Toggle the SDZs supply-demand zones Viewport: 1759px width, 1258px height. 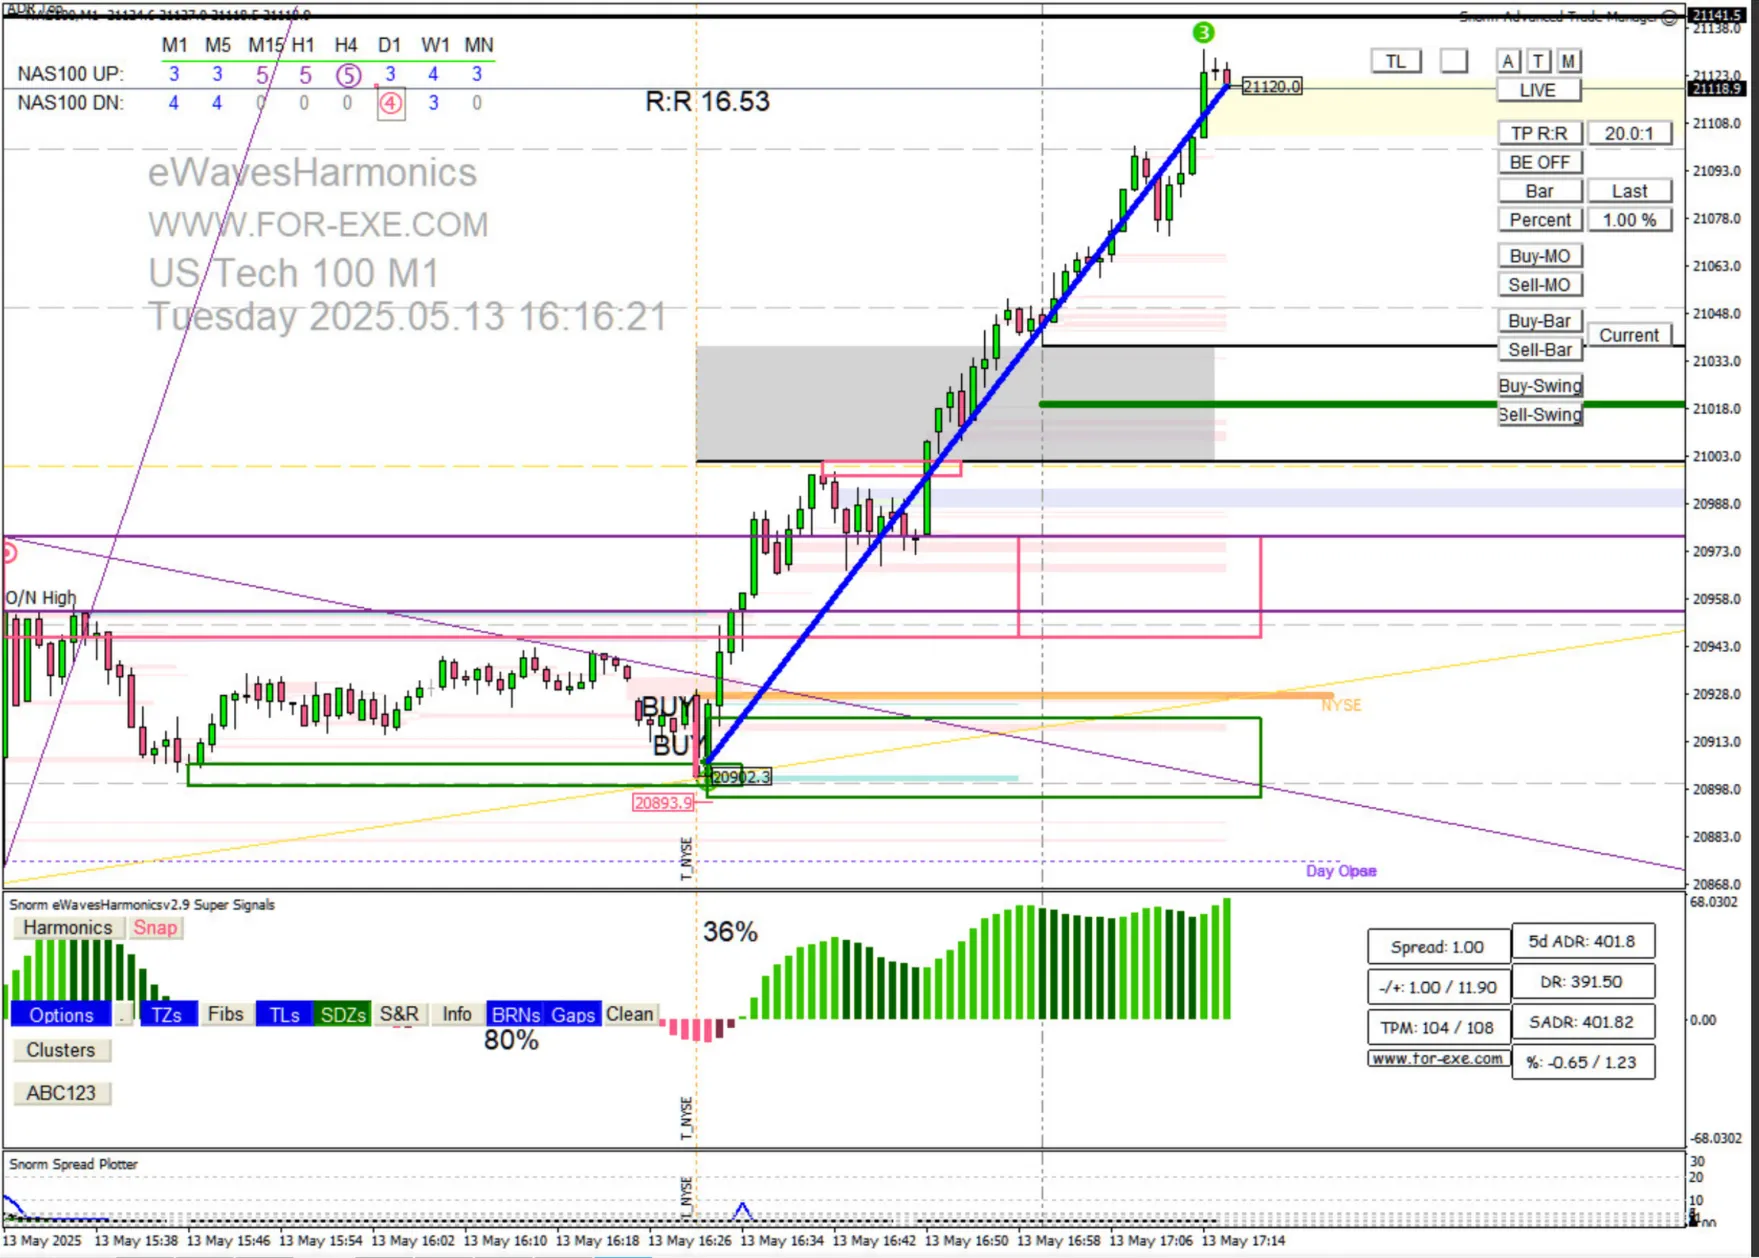[x=344, y=1014]
